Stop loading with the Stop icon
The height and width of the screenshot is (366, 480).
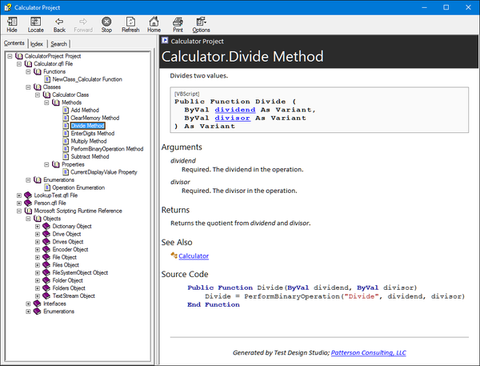[106, 25]
